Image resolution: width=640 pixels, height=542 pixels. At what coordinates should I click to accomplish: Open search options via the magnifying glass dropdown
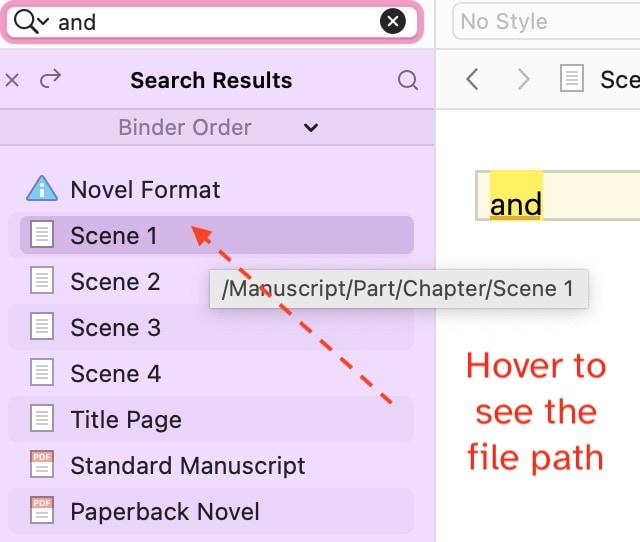(31, 21)
